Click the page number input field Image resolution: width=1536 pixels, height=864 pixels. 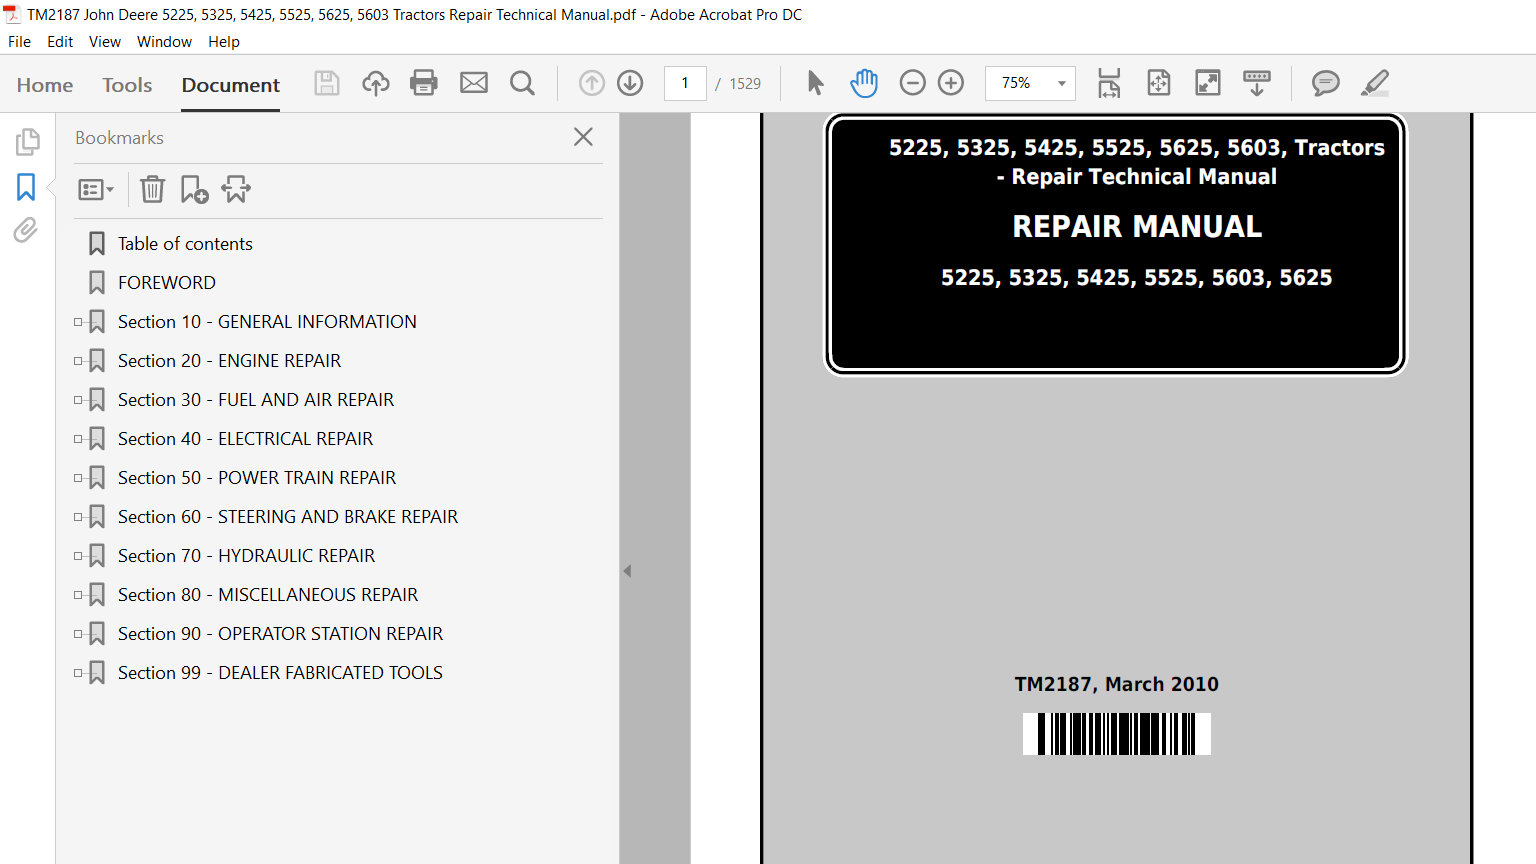click(685, 83)
